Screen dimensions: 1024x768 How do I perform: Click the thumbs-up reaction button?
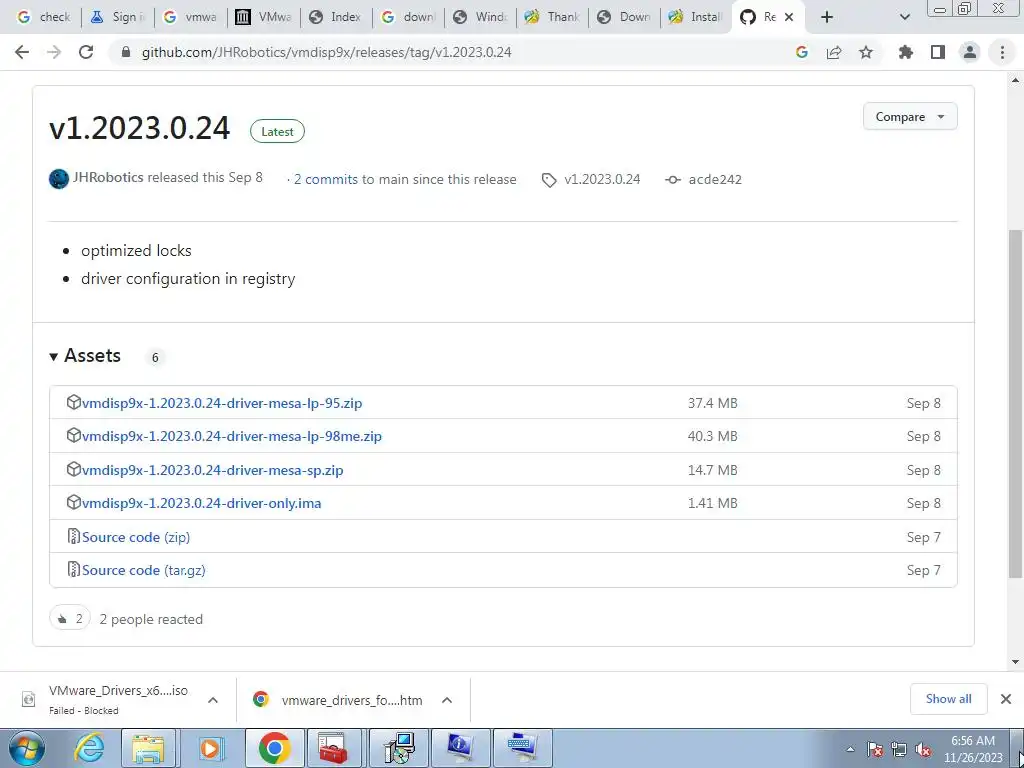70,618
